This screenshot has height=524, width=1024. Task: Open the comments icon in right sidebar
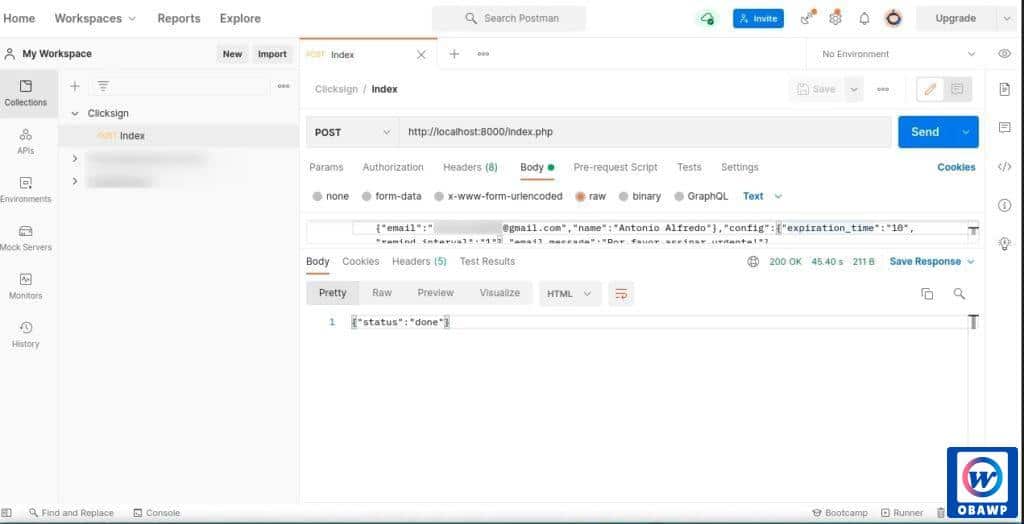[1004, 128]
